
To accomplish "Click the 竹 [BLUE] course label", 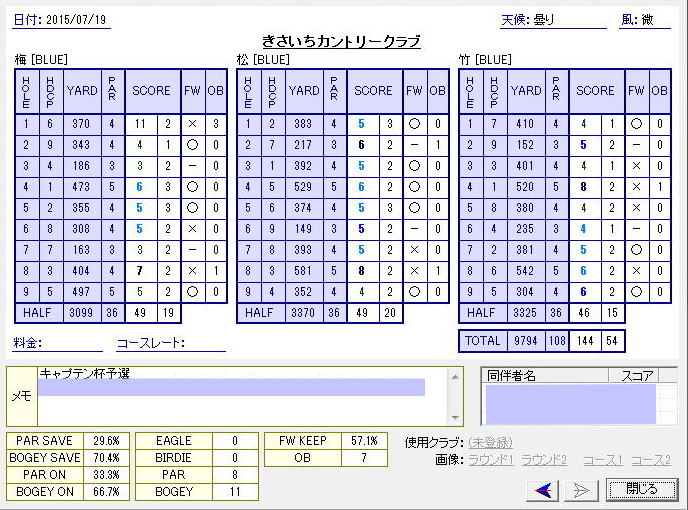I will (x=485, y=59).
